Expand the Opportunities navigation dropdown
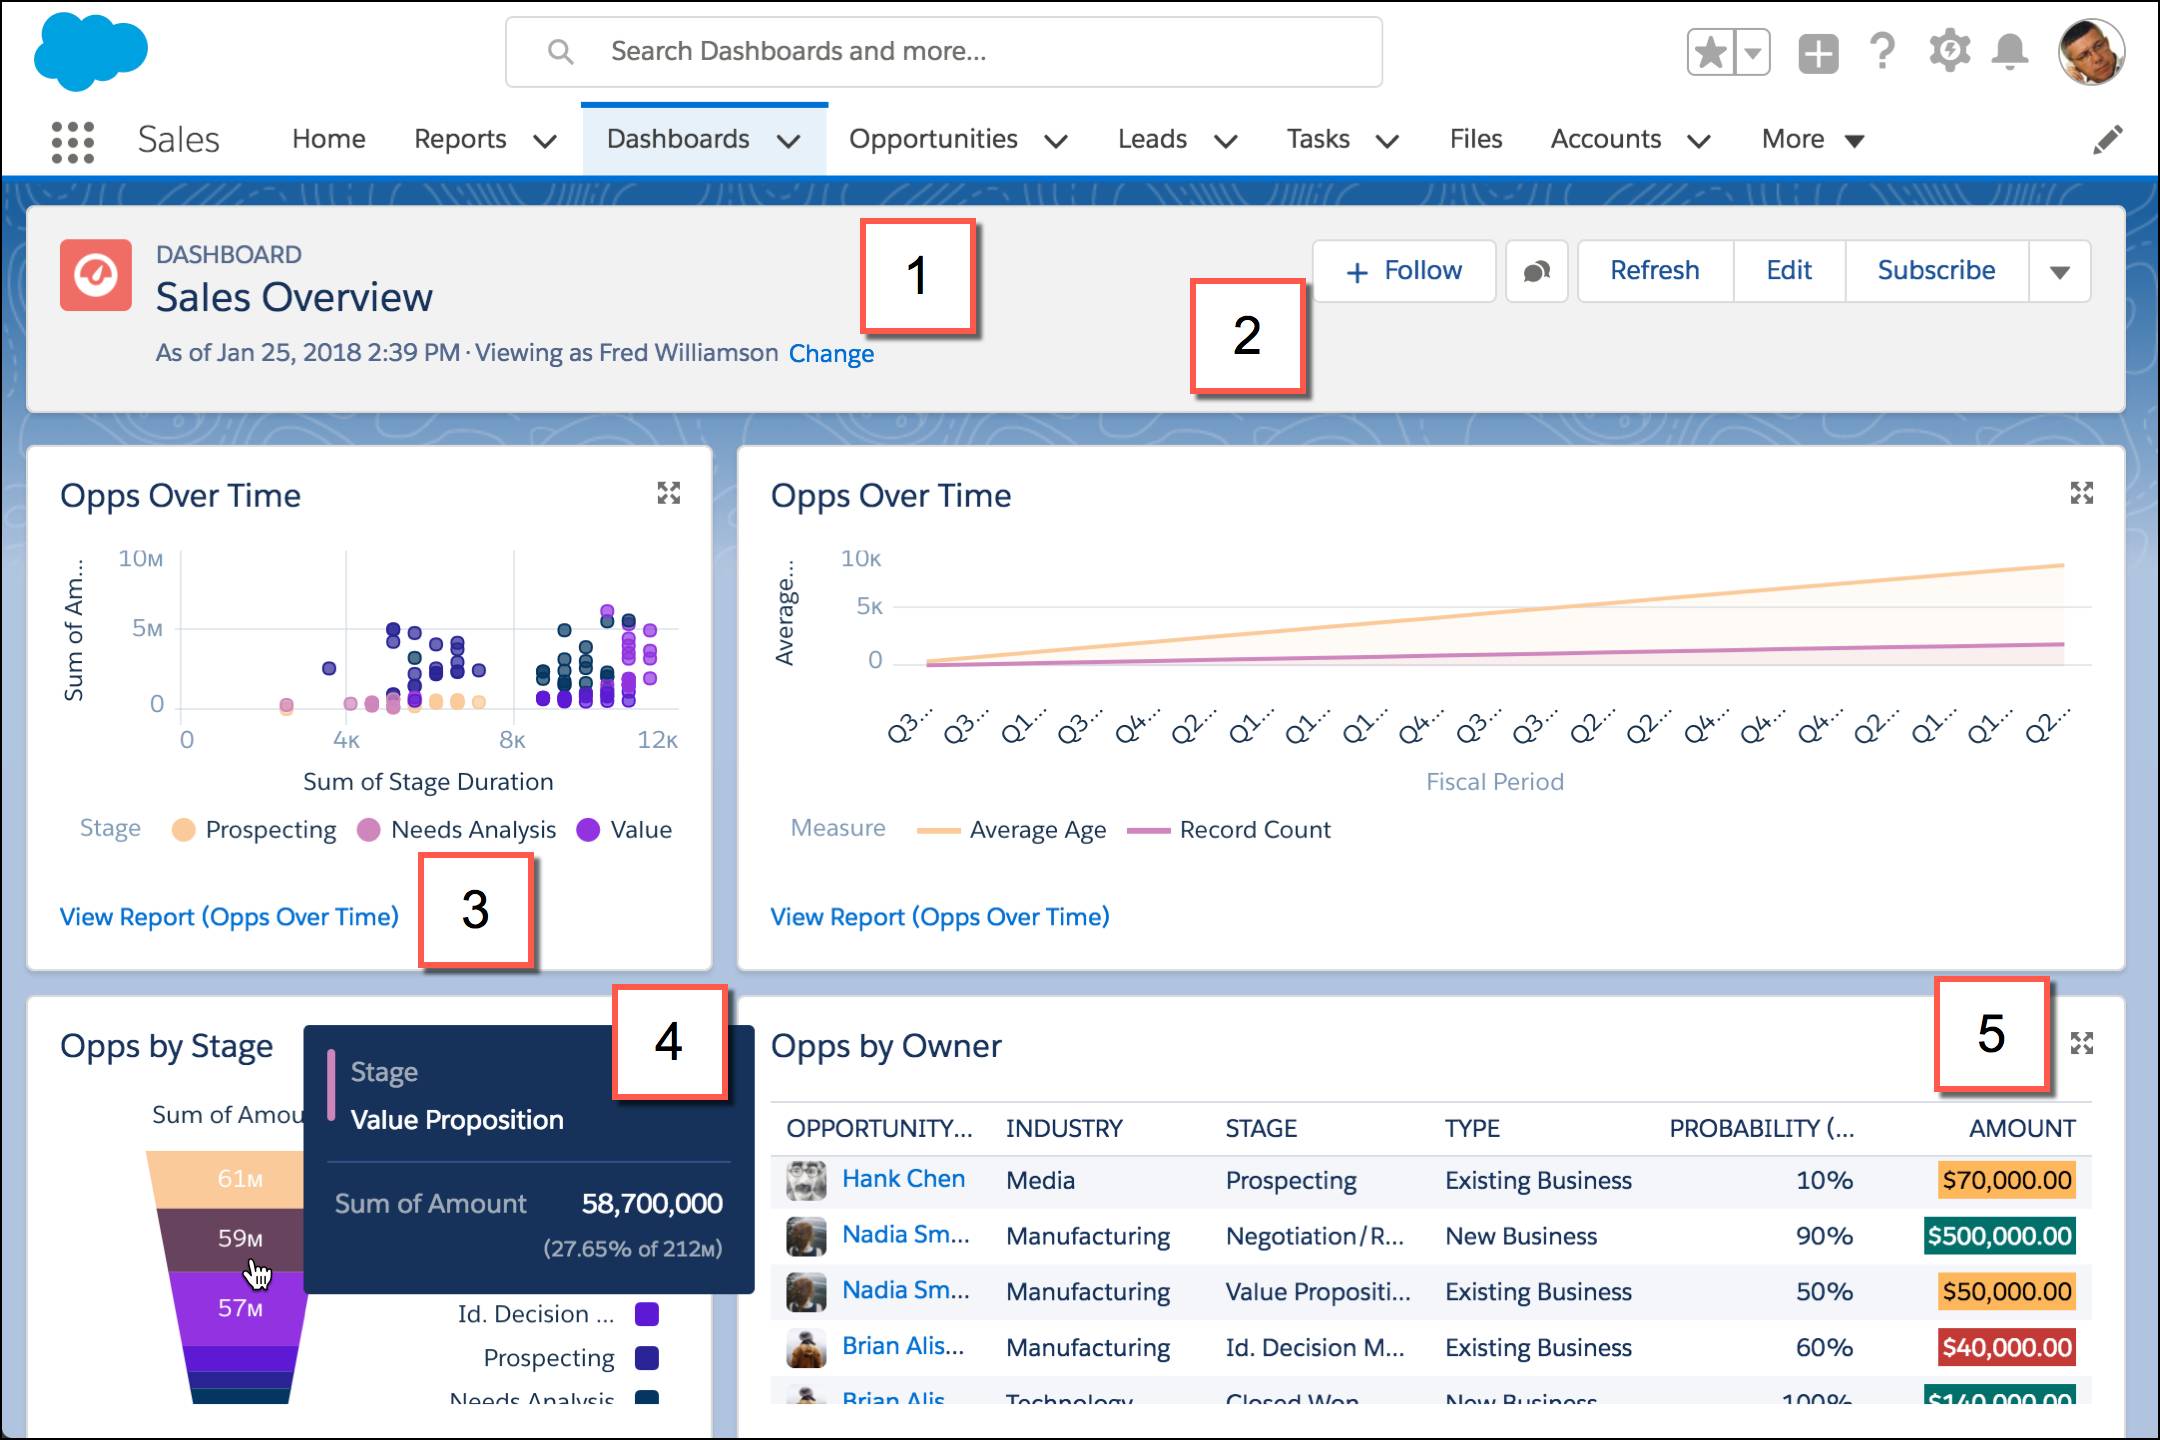 click(1054, 140)
